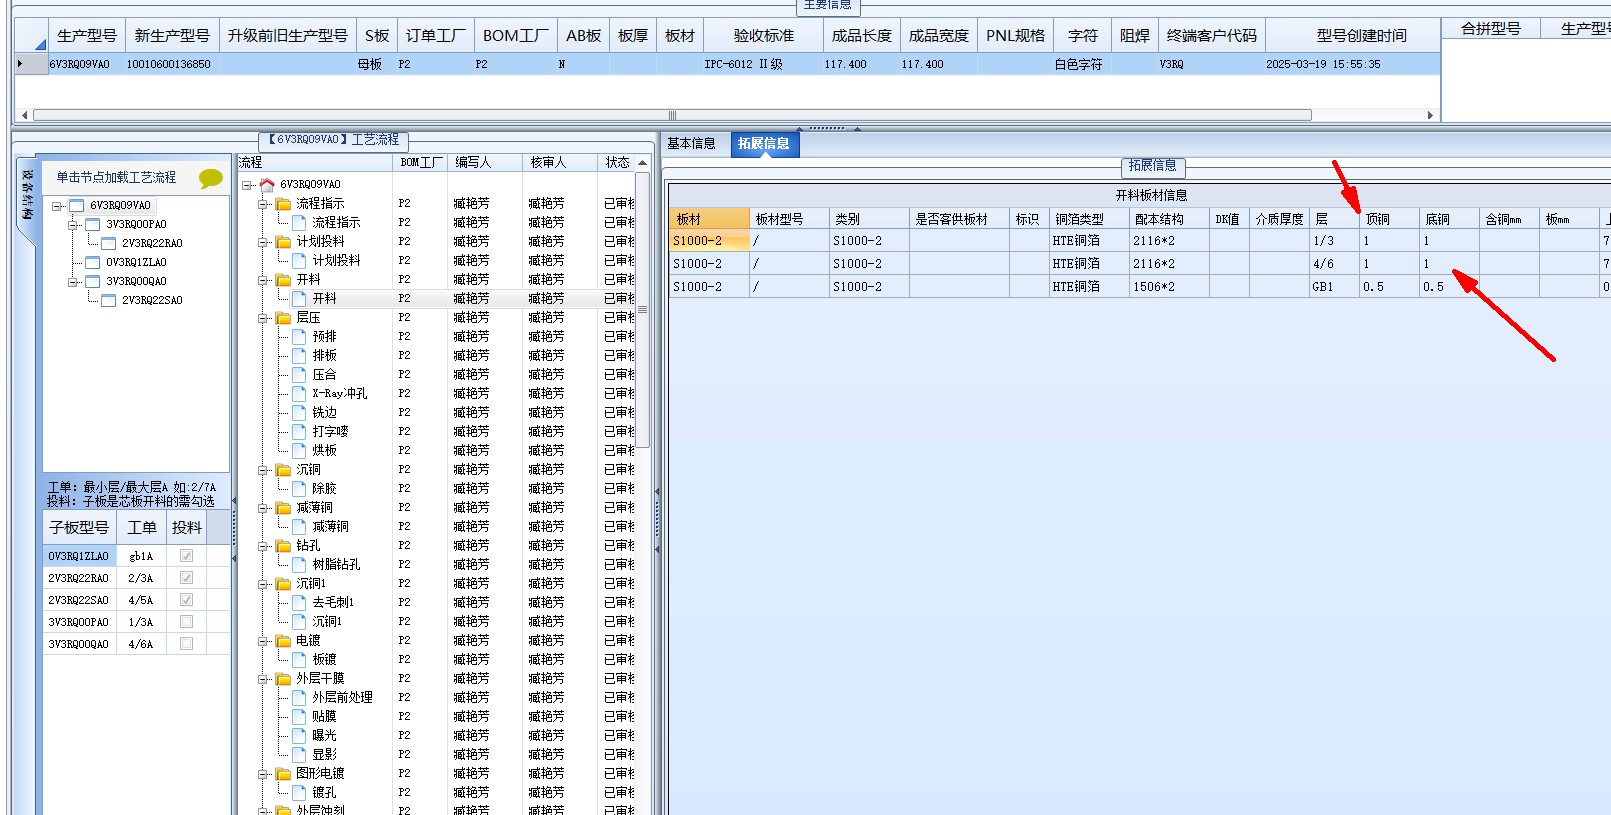Image resolution: width=1611 pixels, height=815 pixels.
Task: Click the 3V3RQ00PA0 node box icon
Action: coord(93,225)
